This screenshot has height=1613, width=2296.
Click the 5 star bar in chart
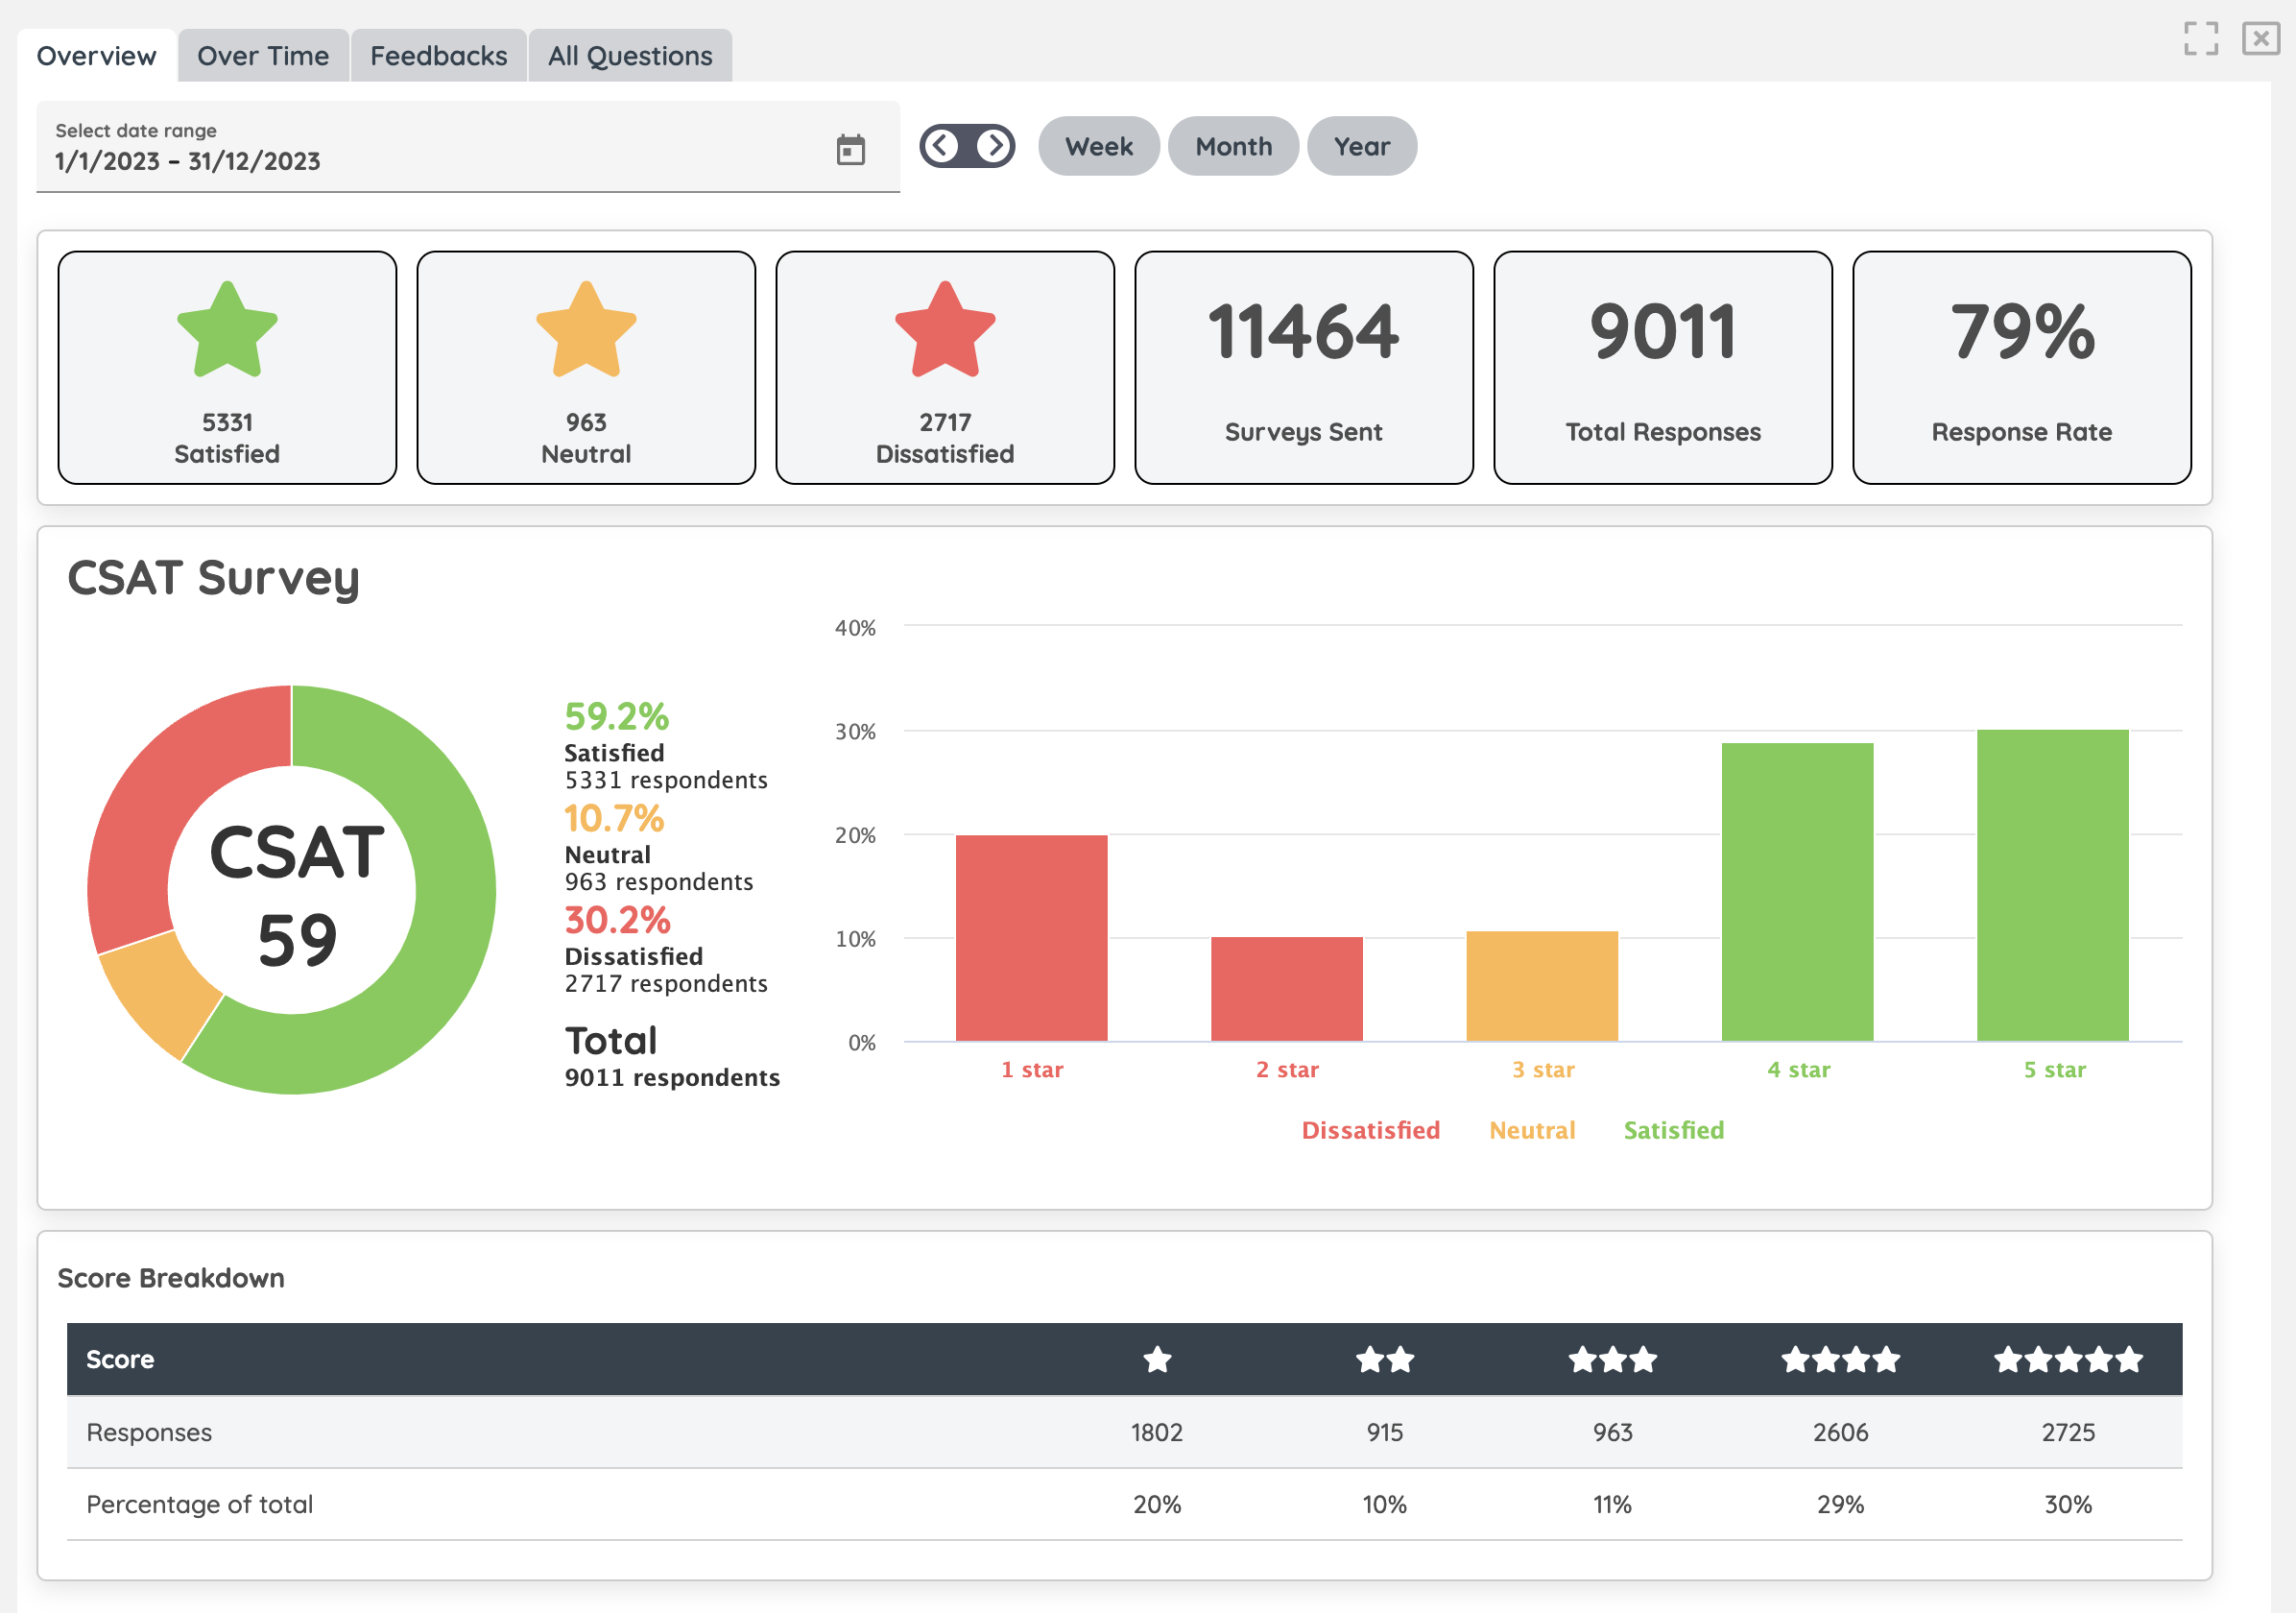(x=2052, y=885)
